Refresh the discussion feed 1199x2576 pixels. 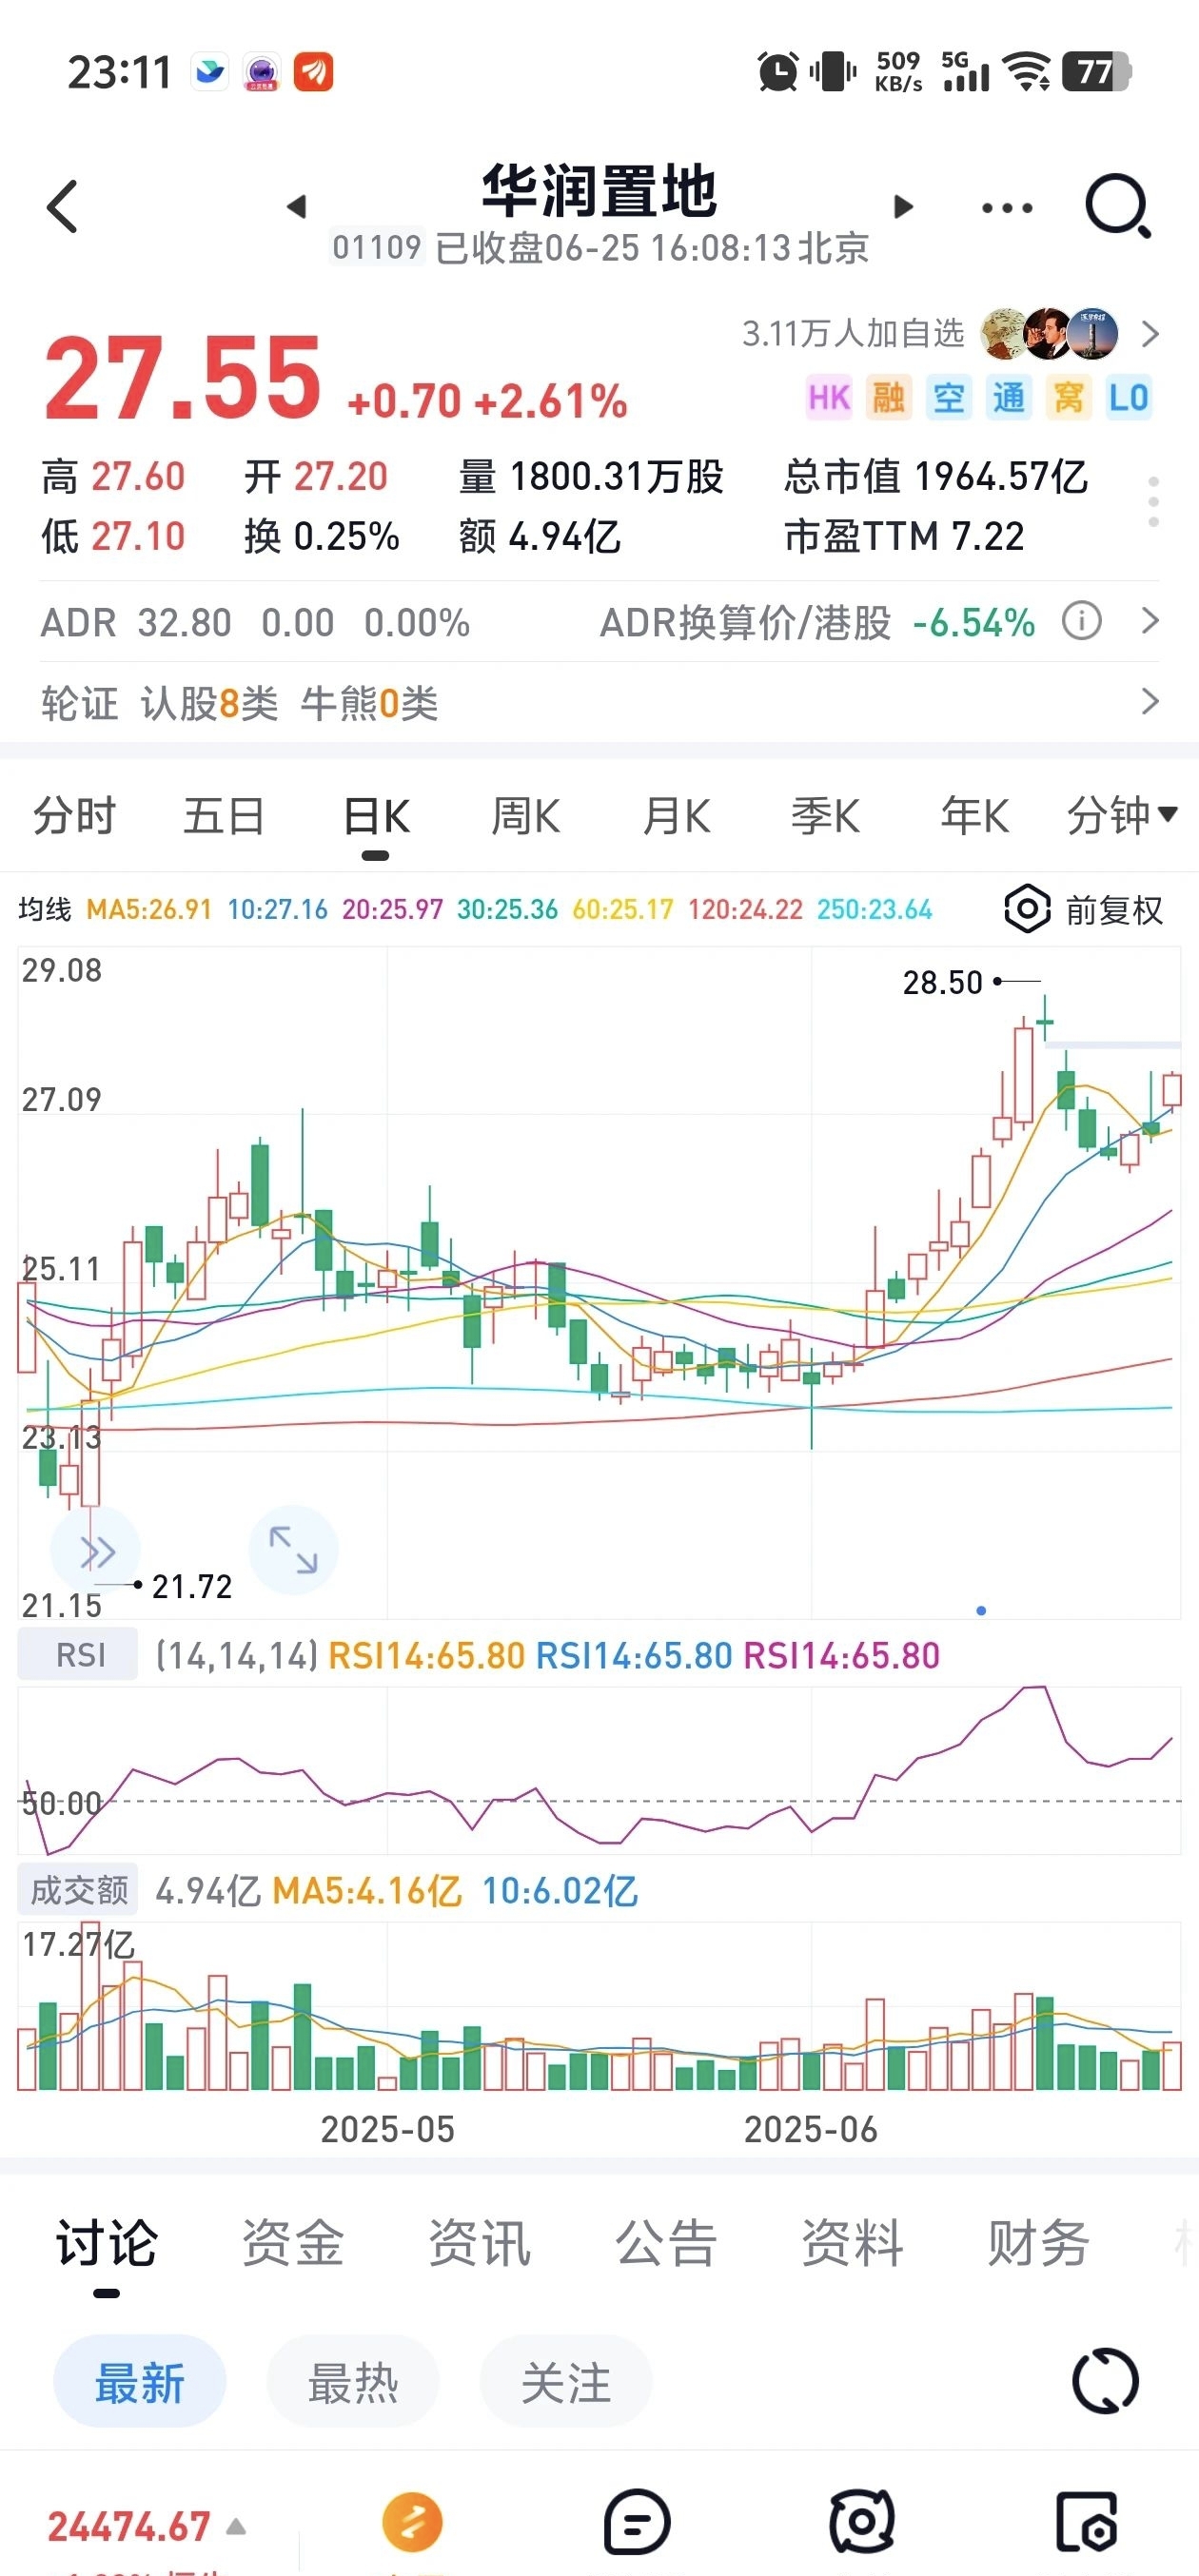[x=1105, y=2381]
